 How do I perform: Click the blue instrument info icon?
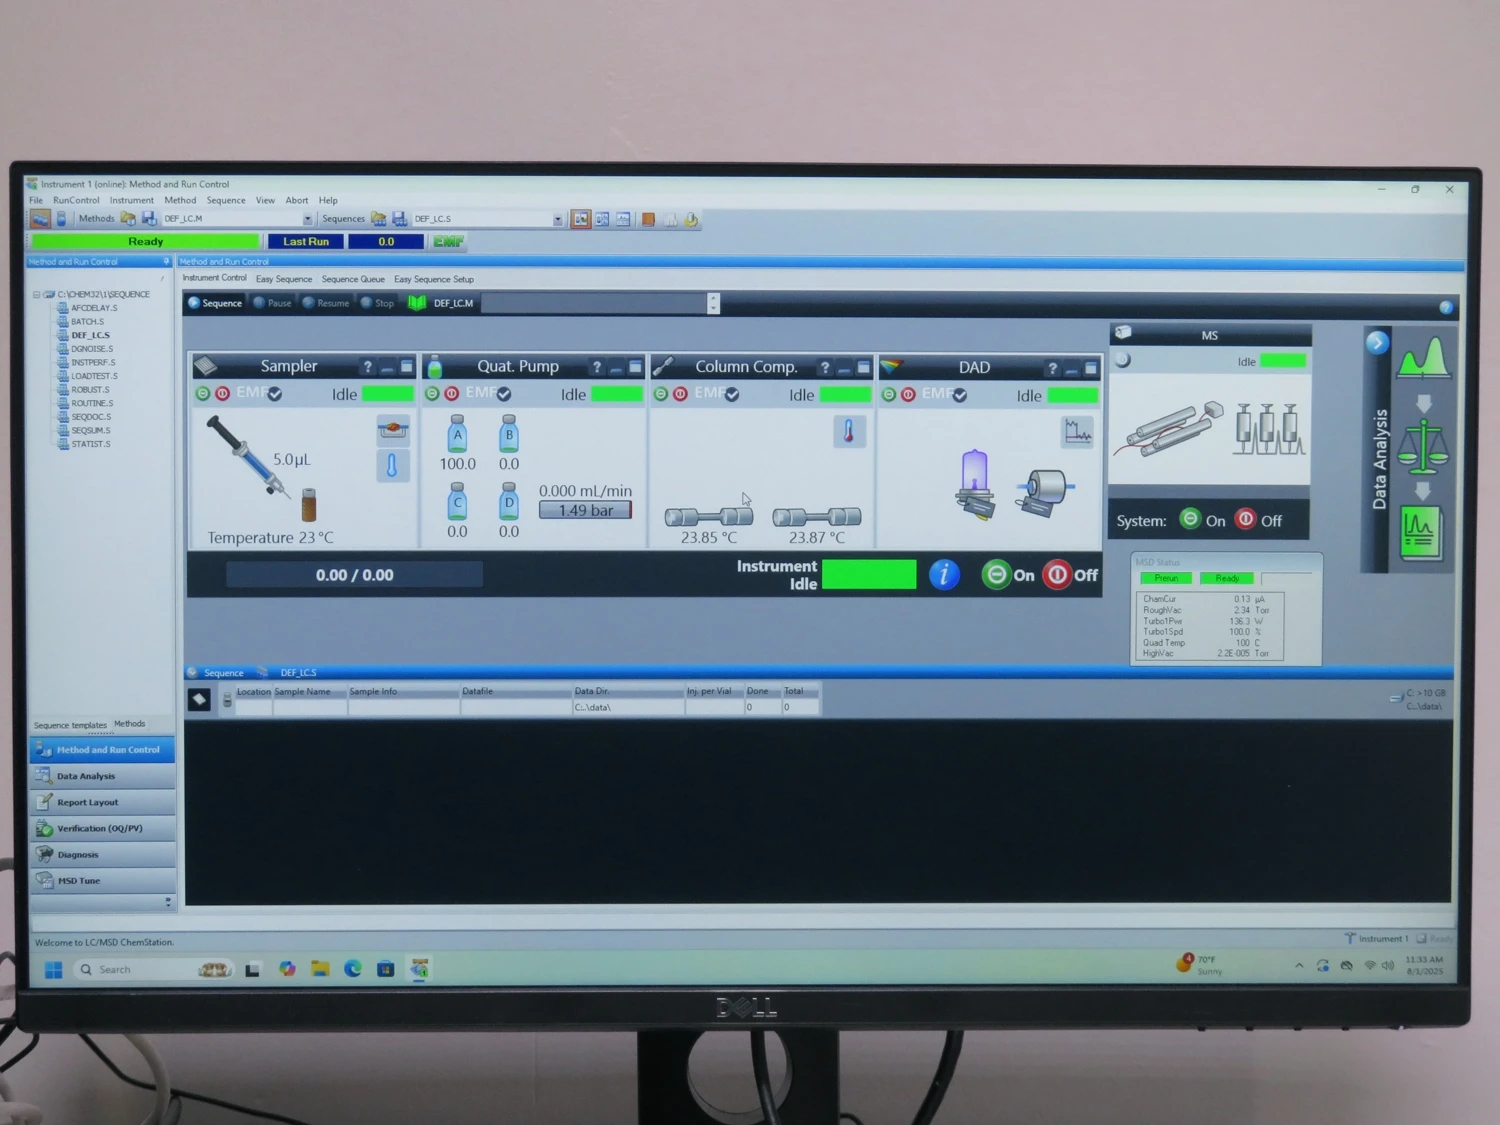(x=944, y=575)
